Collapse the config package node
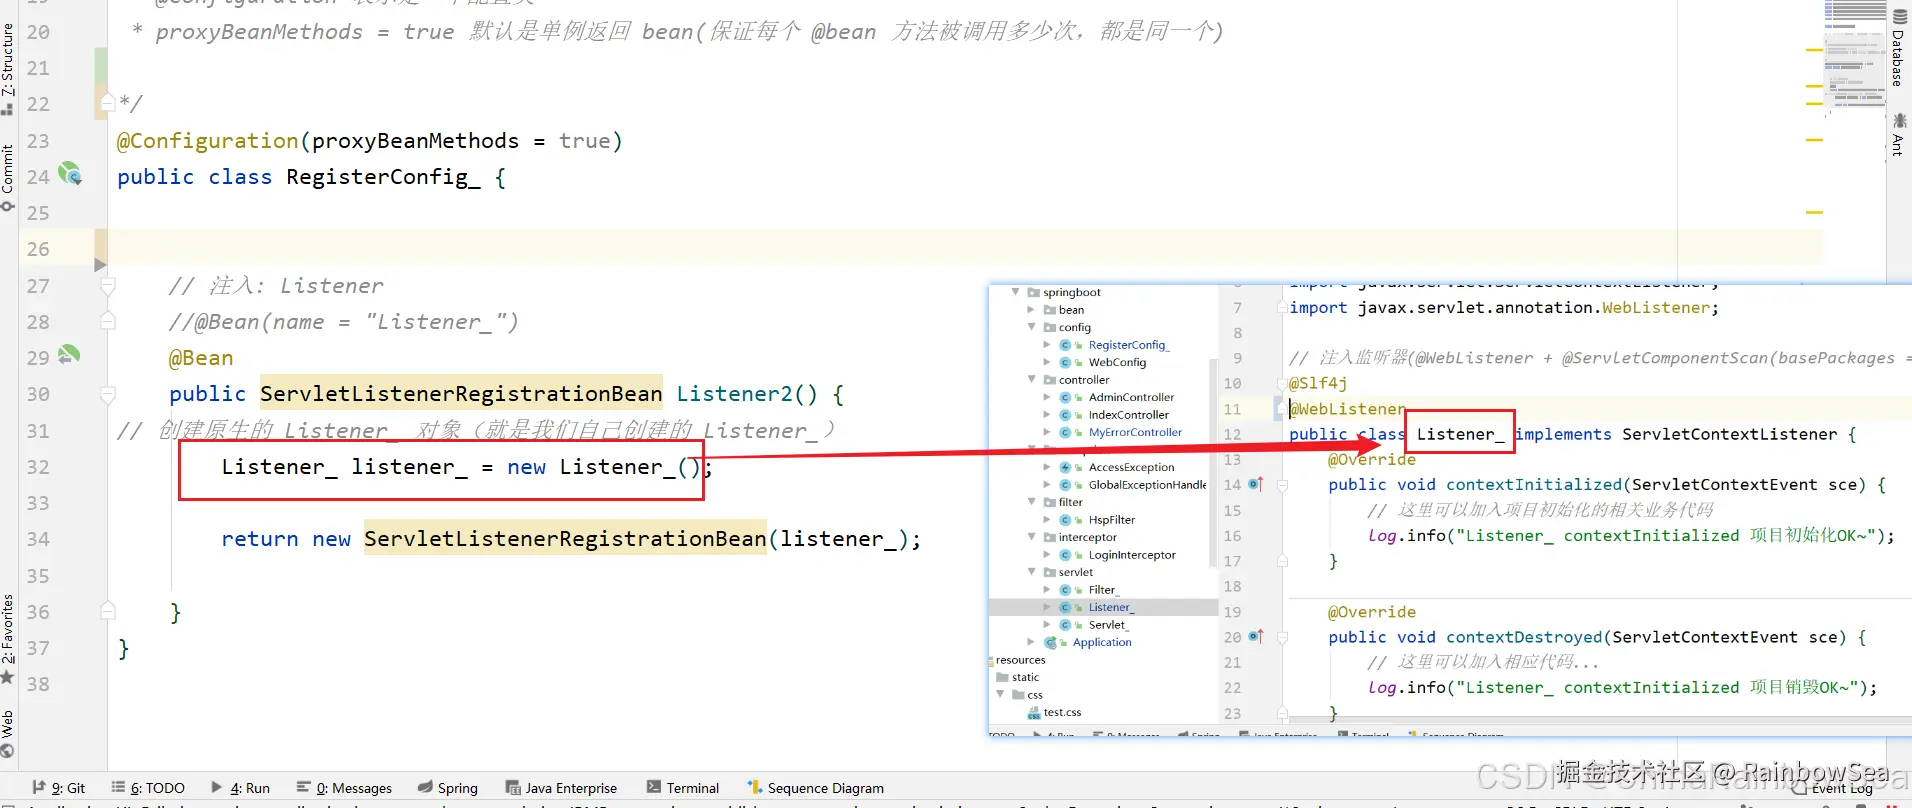1912x808 pixels. pyautogui.click(x=1031, y=327)
